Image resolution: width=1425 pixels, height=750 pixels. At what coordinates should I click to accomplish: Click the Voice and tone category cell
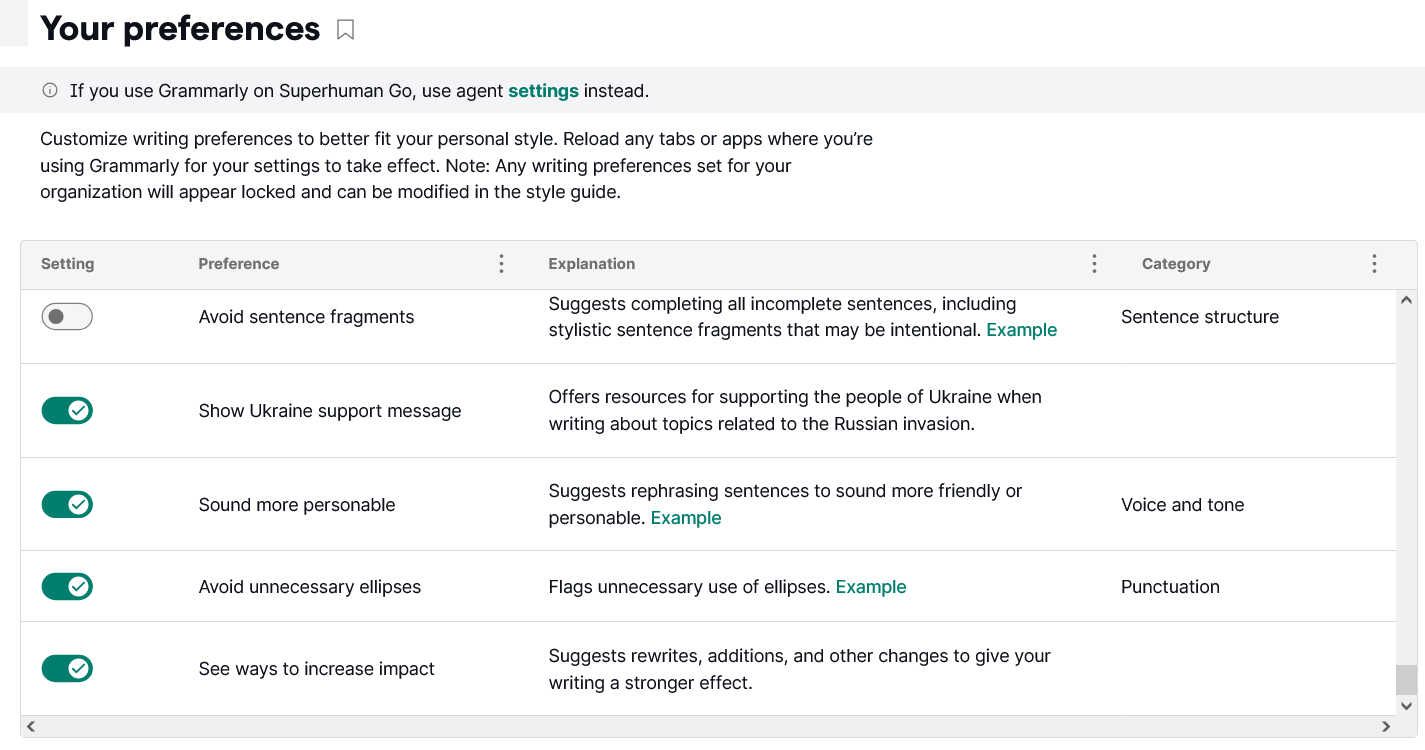tap(1183, 505)
